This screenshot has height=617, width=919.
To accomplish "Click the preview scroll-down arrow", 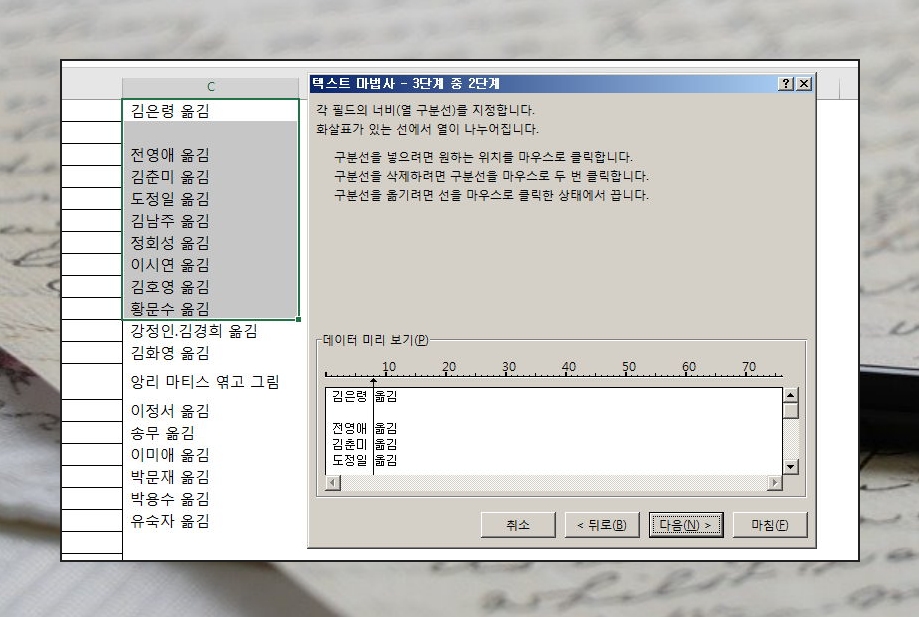I will click(790, 467).
